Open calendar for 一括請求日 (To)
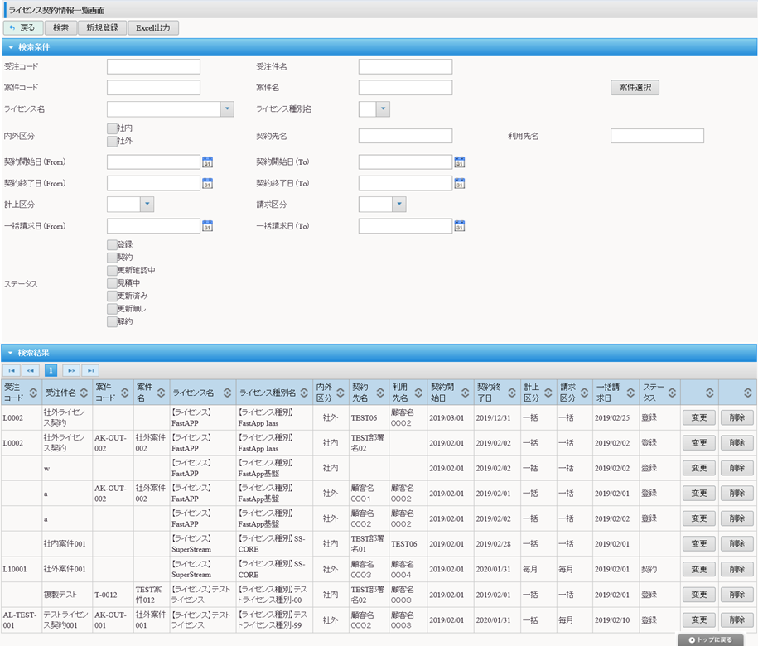 click(x=459, y=226)
